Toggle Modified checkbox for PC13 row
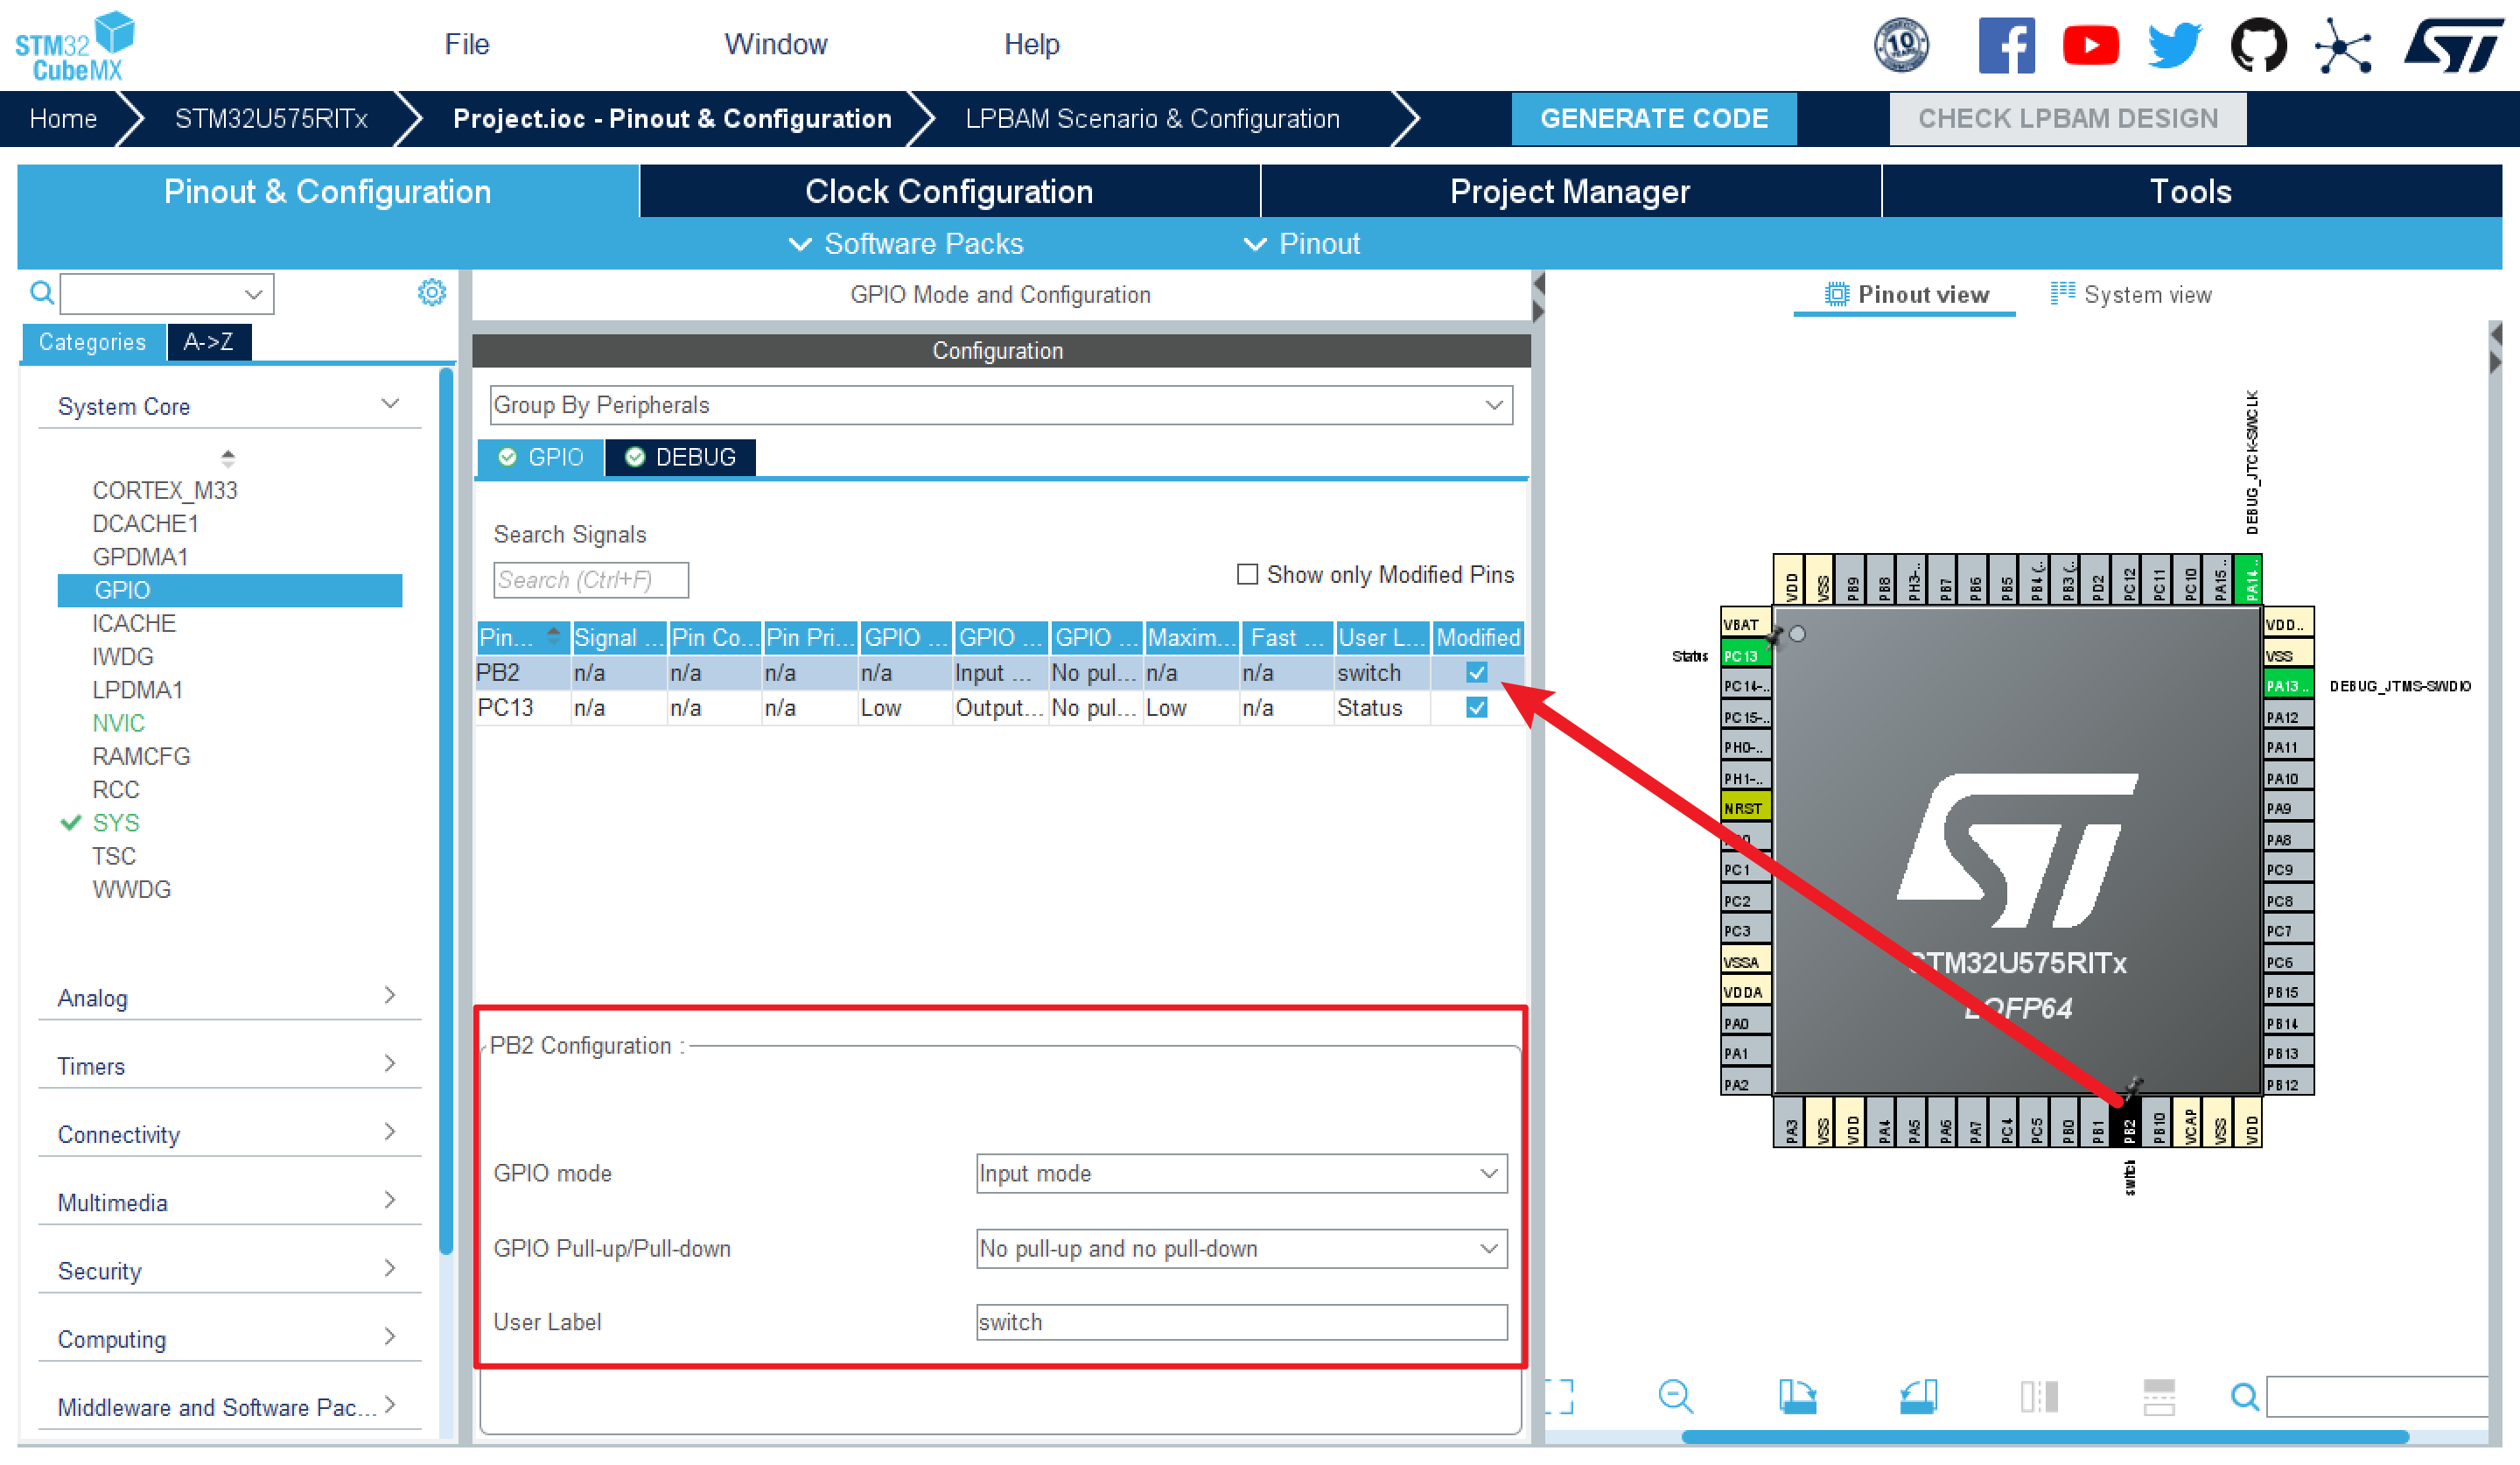Screen dimensions: 2520x1465 click(1476, 708)
